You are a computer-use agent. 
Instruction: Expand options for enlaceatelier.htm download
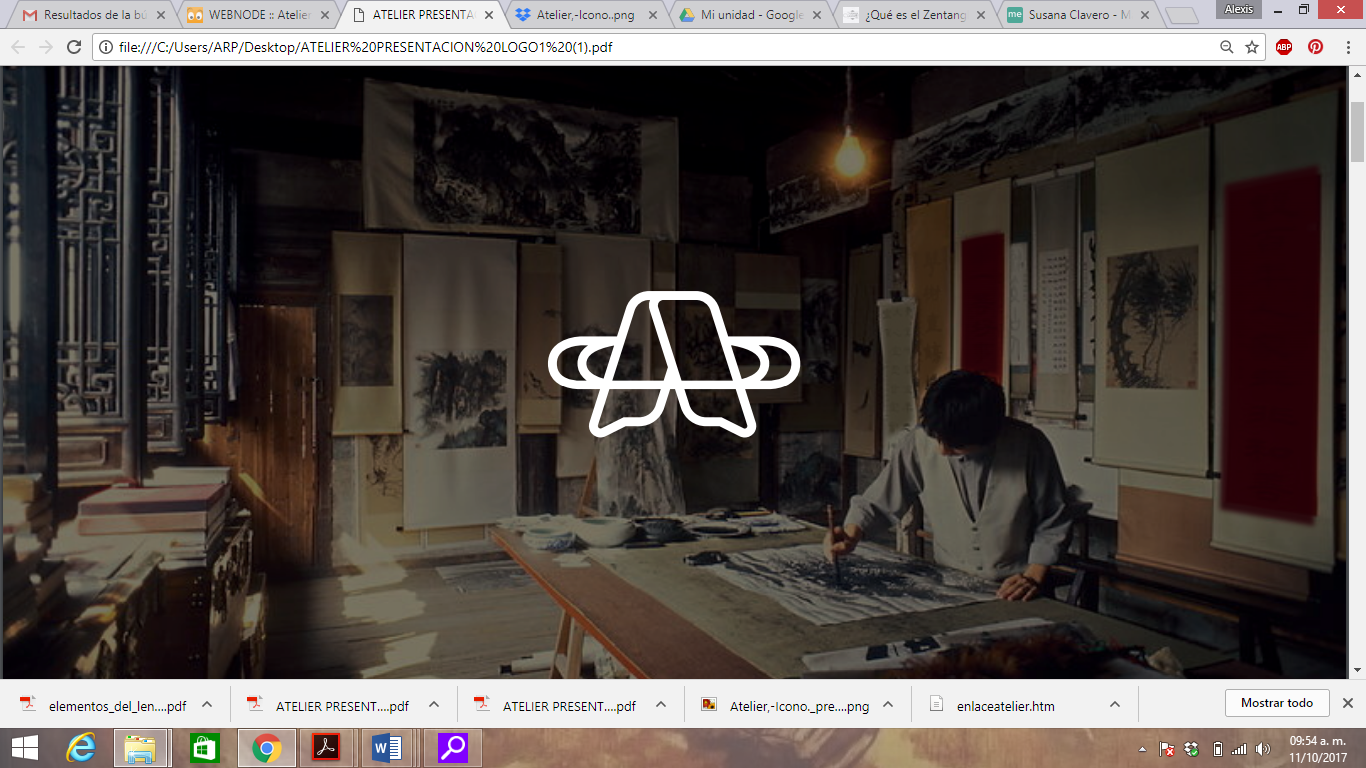[1115, 704]
